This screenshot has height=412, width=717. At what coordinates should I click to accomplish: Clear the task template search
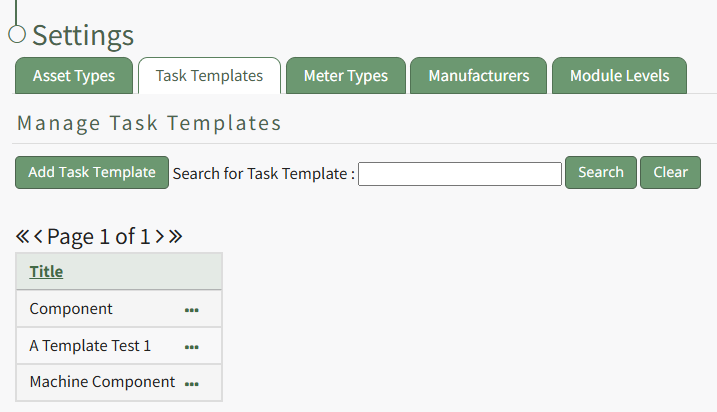[670, 172]
